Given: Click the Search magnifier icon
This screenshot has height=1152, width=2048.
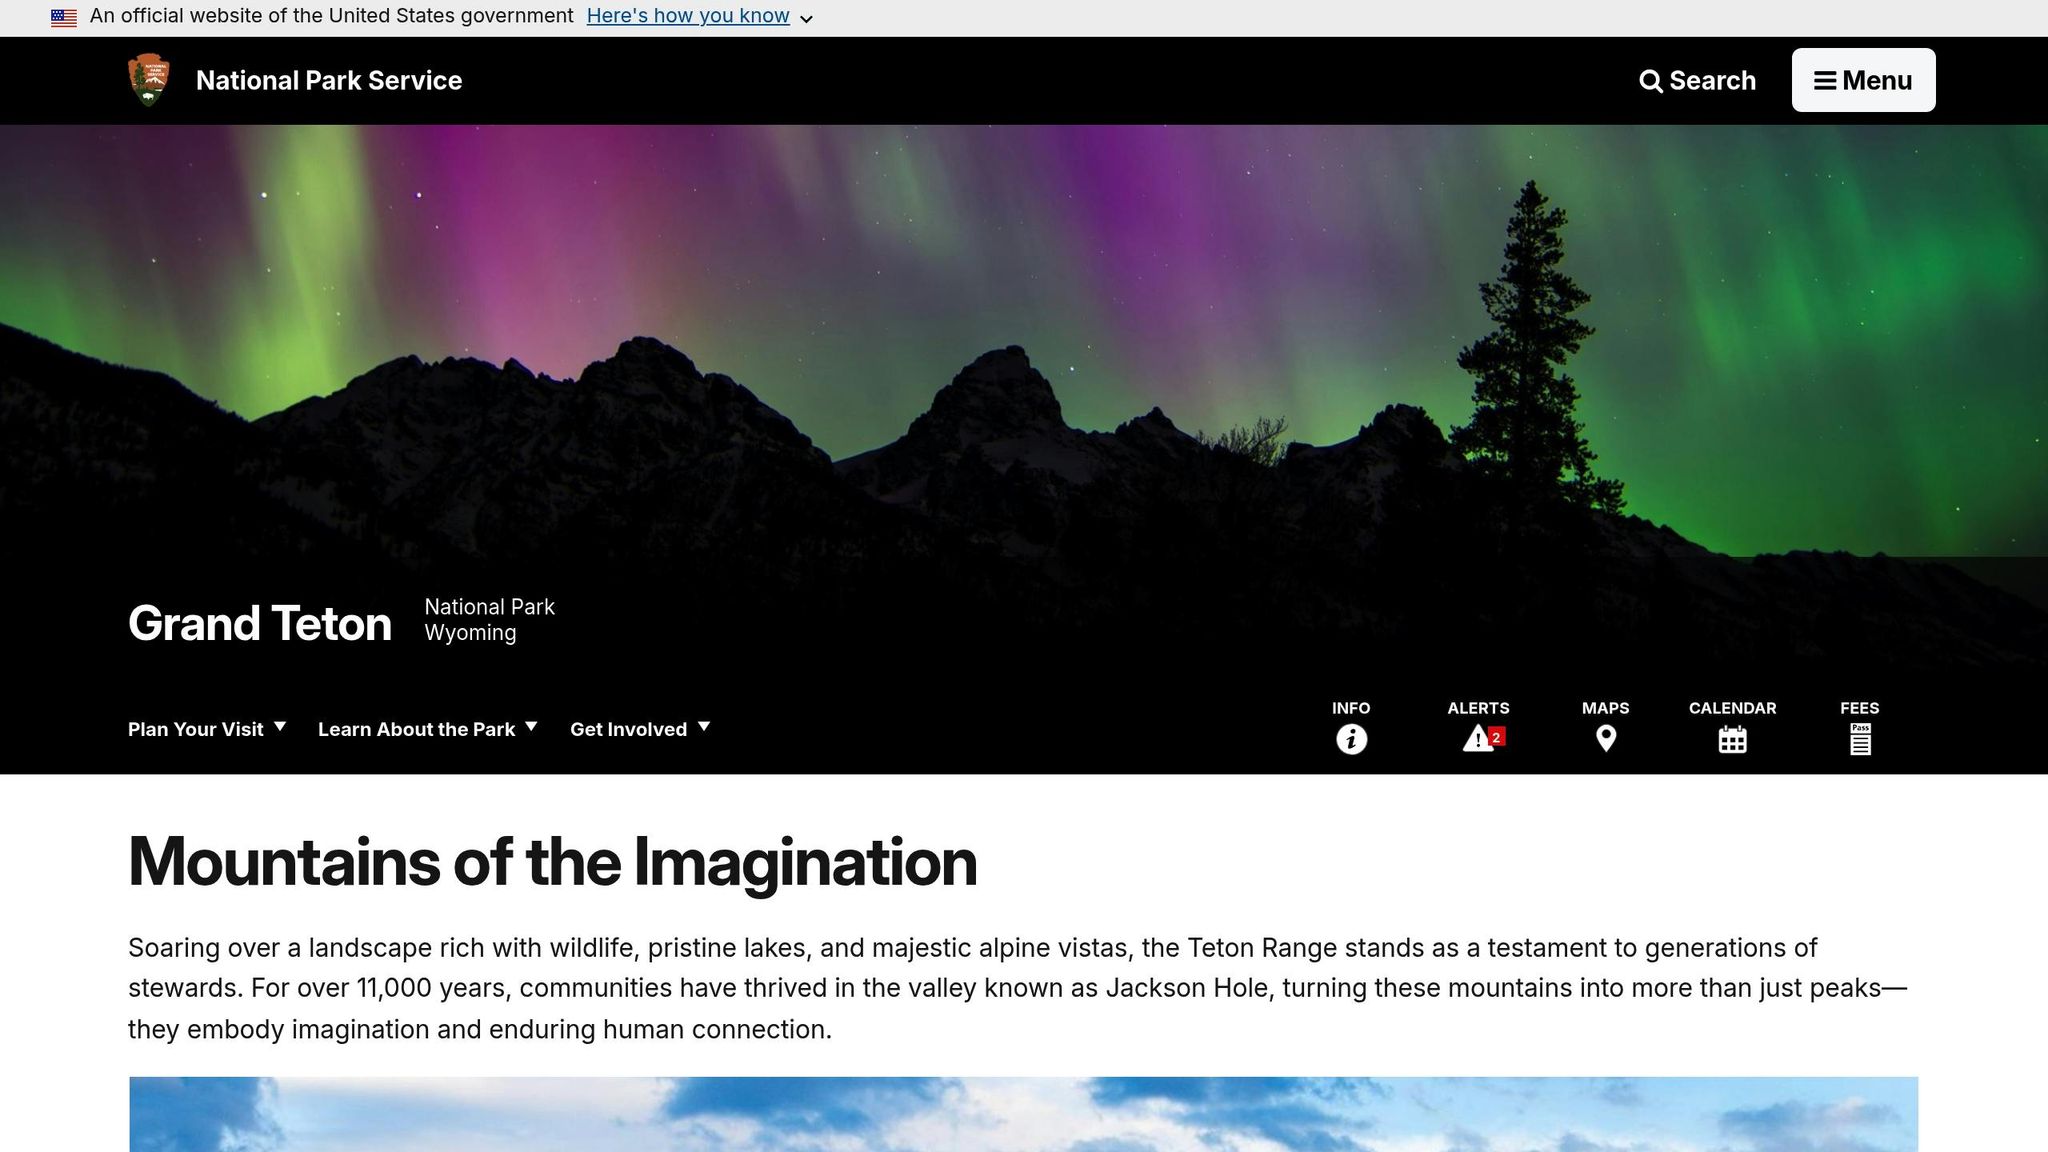Looking at the screenshot, I should (x=1651, y=81).
